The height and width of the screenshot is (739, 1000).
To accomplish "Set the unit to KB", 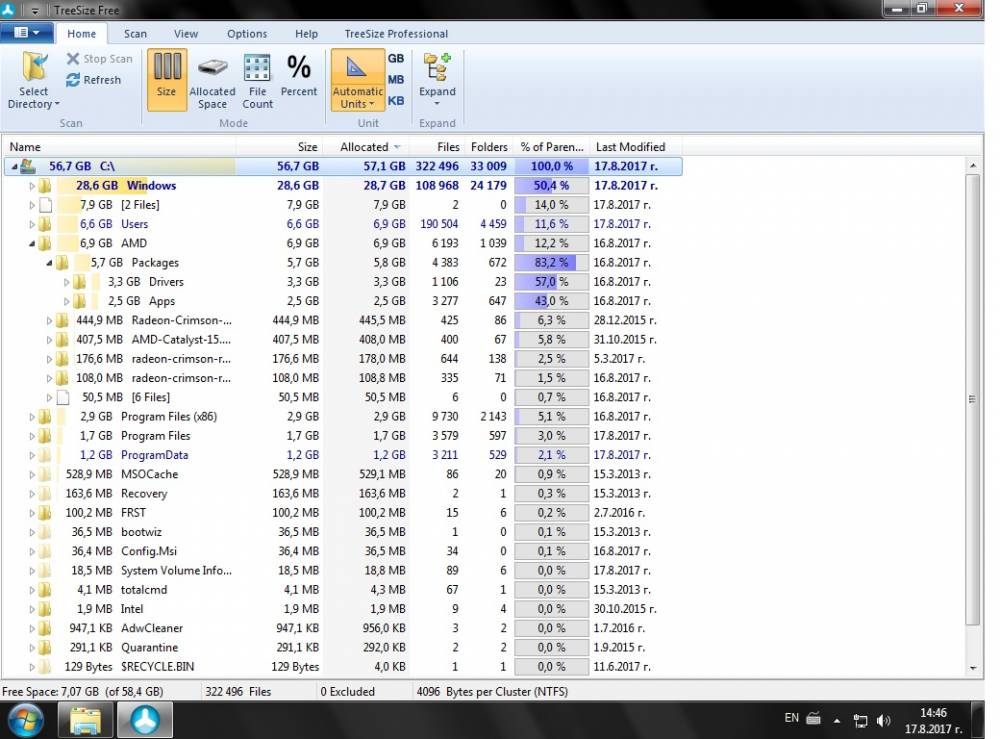I will click(x=396, y=101).
